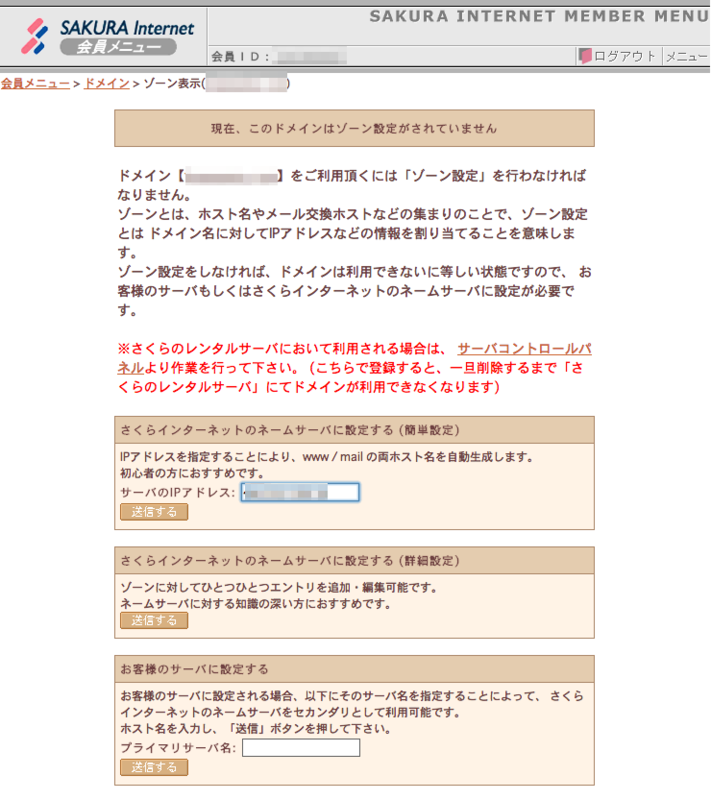Click text ネームサーバに対する知識の深い方におすすめです。
Viewport: 711px width, 800px height.
click(258, 604)
